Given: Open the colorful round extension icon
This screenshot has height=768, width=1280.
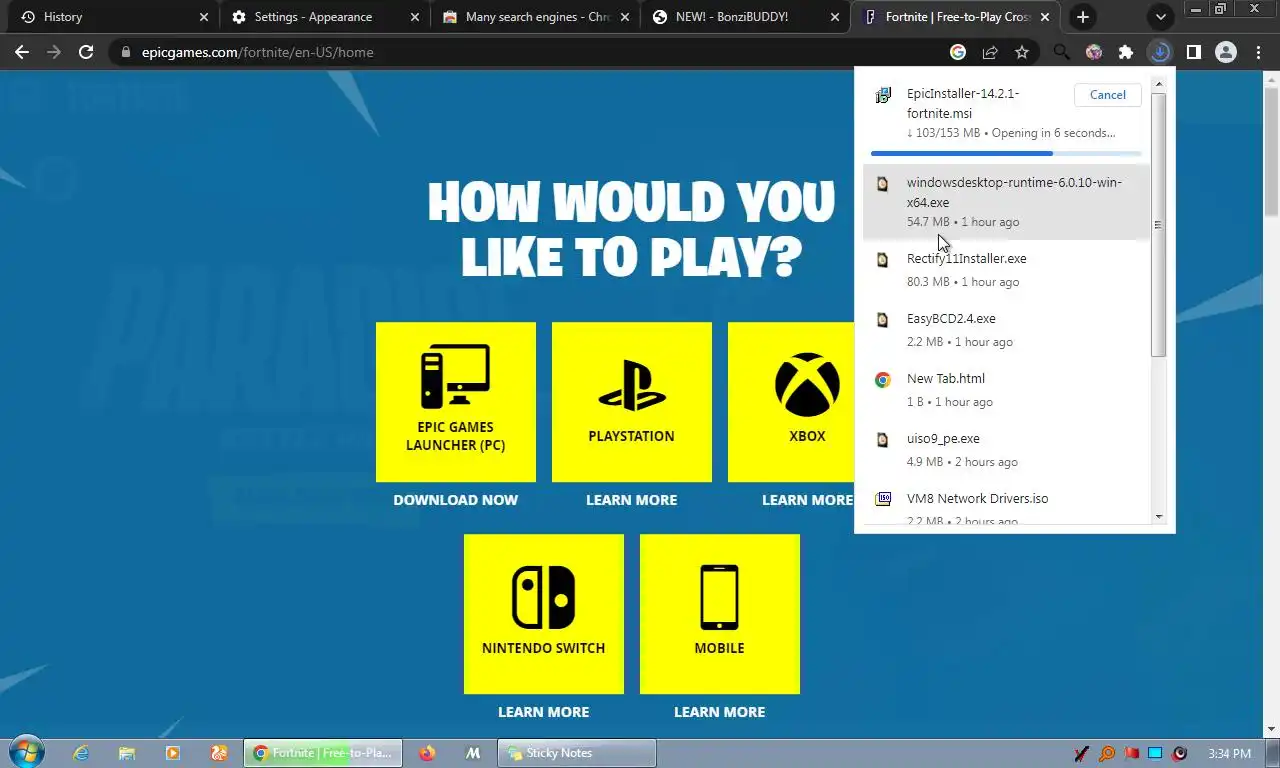Looking at the screenshot, I should 1093,52.
